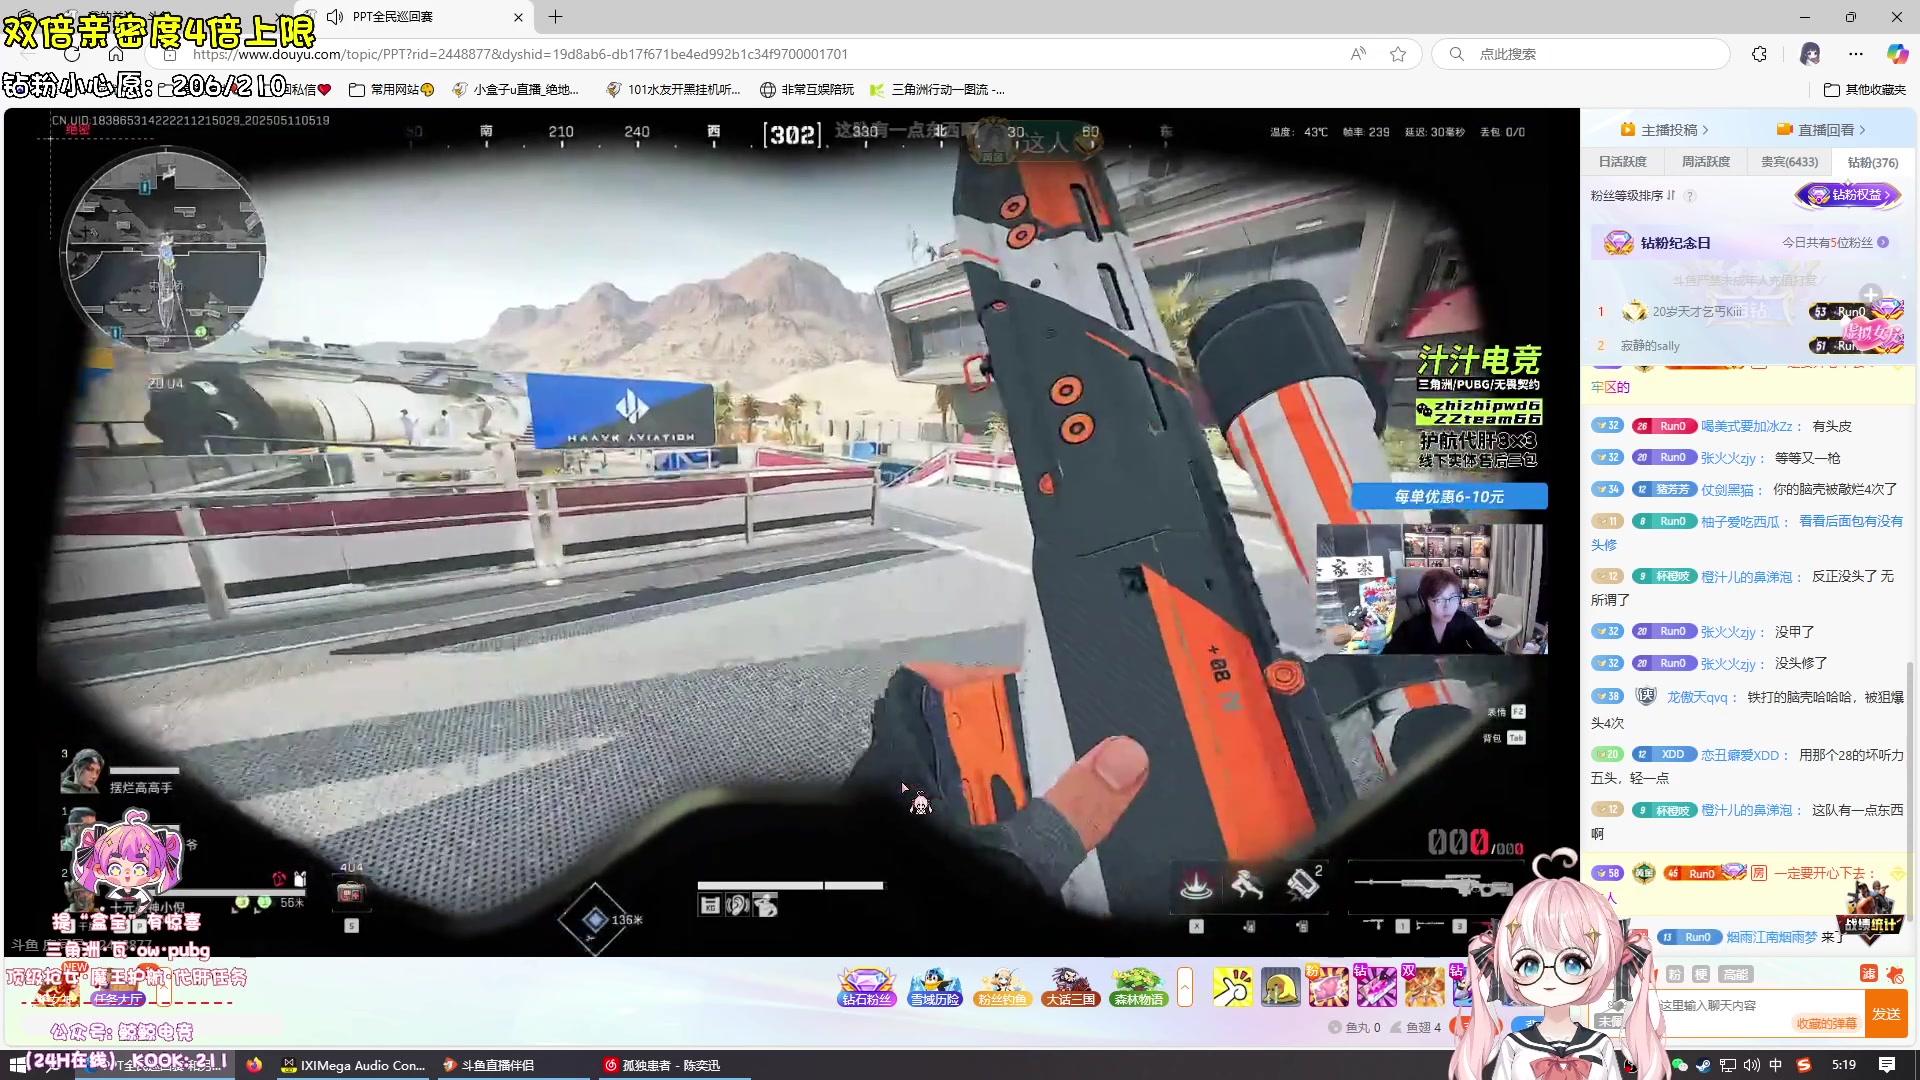Viewport: 1920px width, 1080px height.
Task: Toggle the 梗 meme danmaku option
Action: pos(1701,974)
